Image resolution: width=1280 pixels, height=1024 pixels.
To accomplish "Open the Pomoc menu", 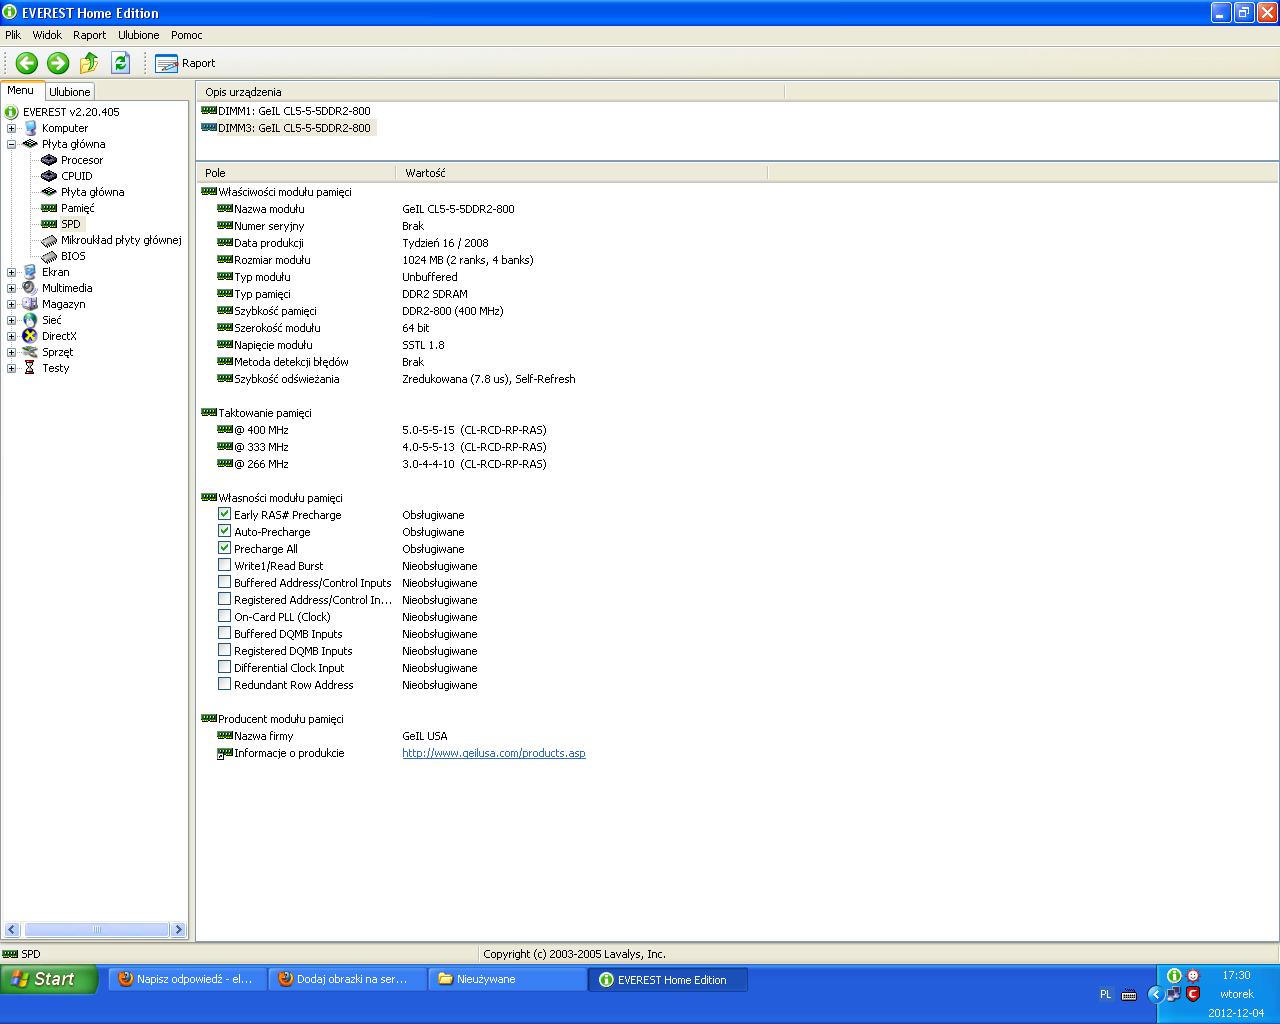I will click(x=187, y=35).
